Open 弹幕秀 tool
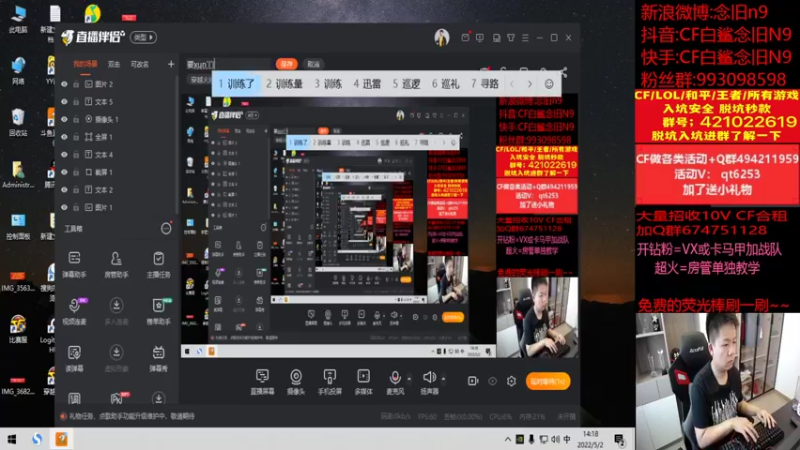 tap(158, 358)
